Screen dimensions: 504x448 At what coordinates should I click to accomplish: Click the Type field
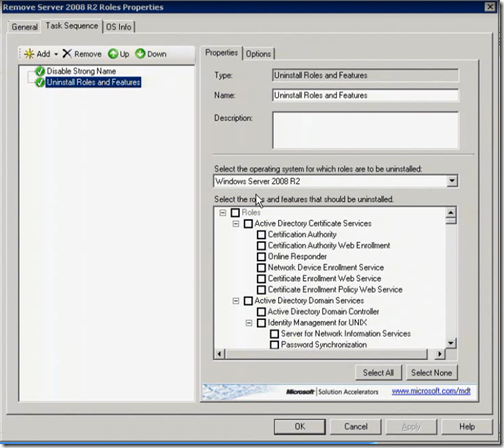tap(365, 75)
